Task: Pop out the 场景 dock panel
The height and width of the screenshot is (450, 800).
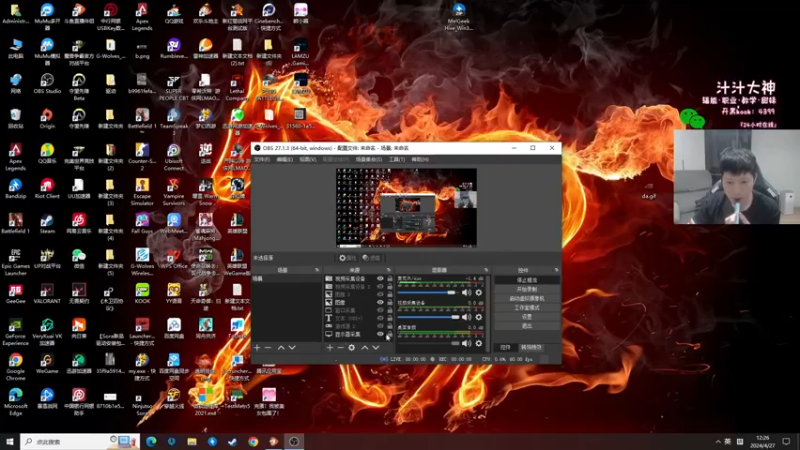Action: (317, 270)
